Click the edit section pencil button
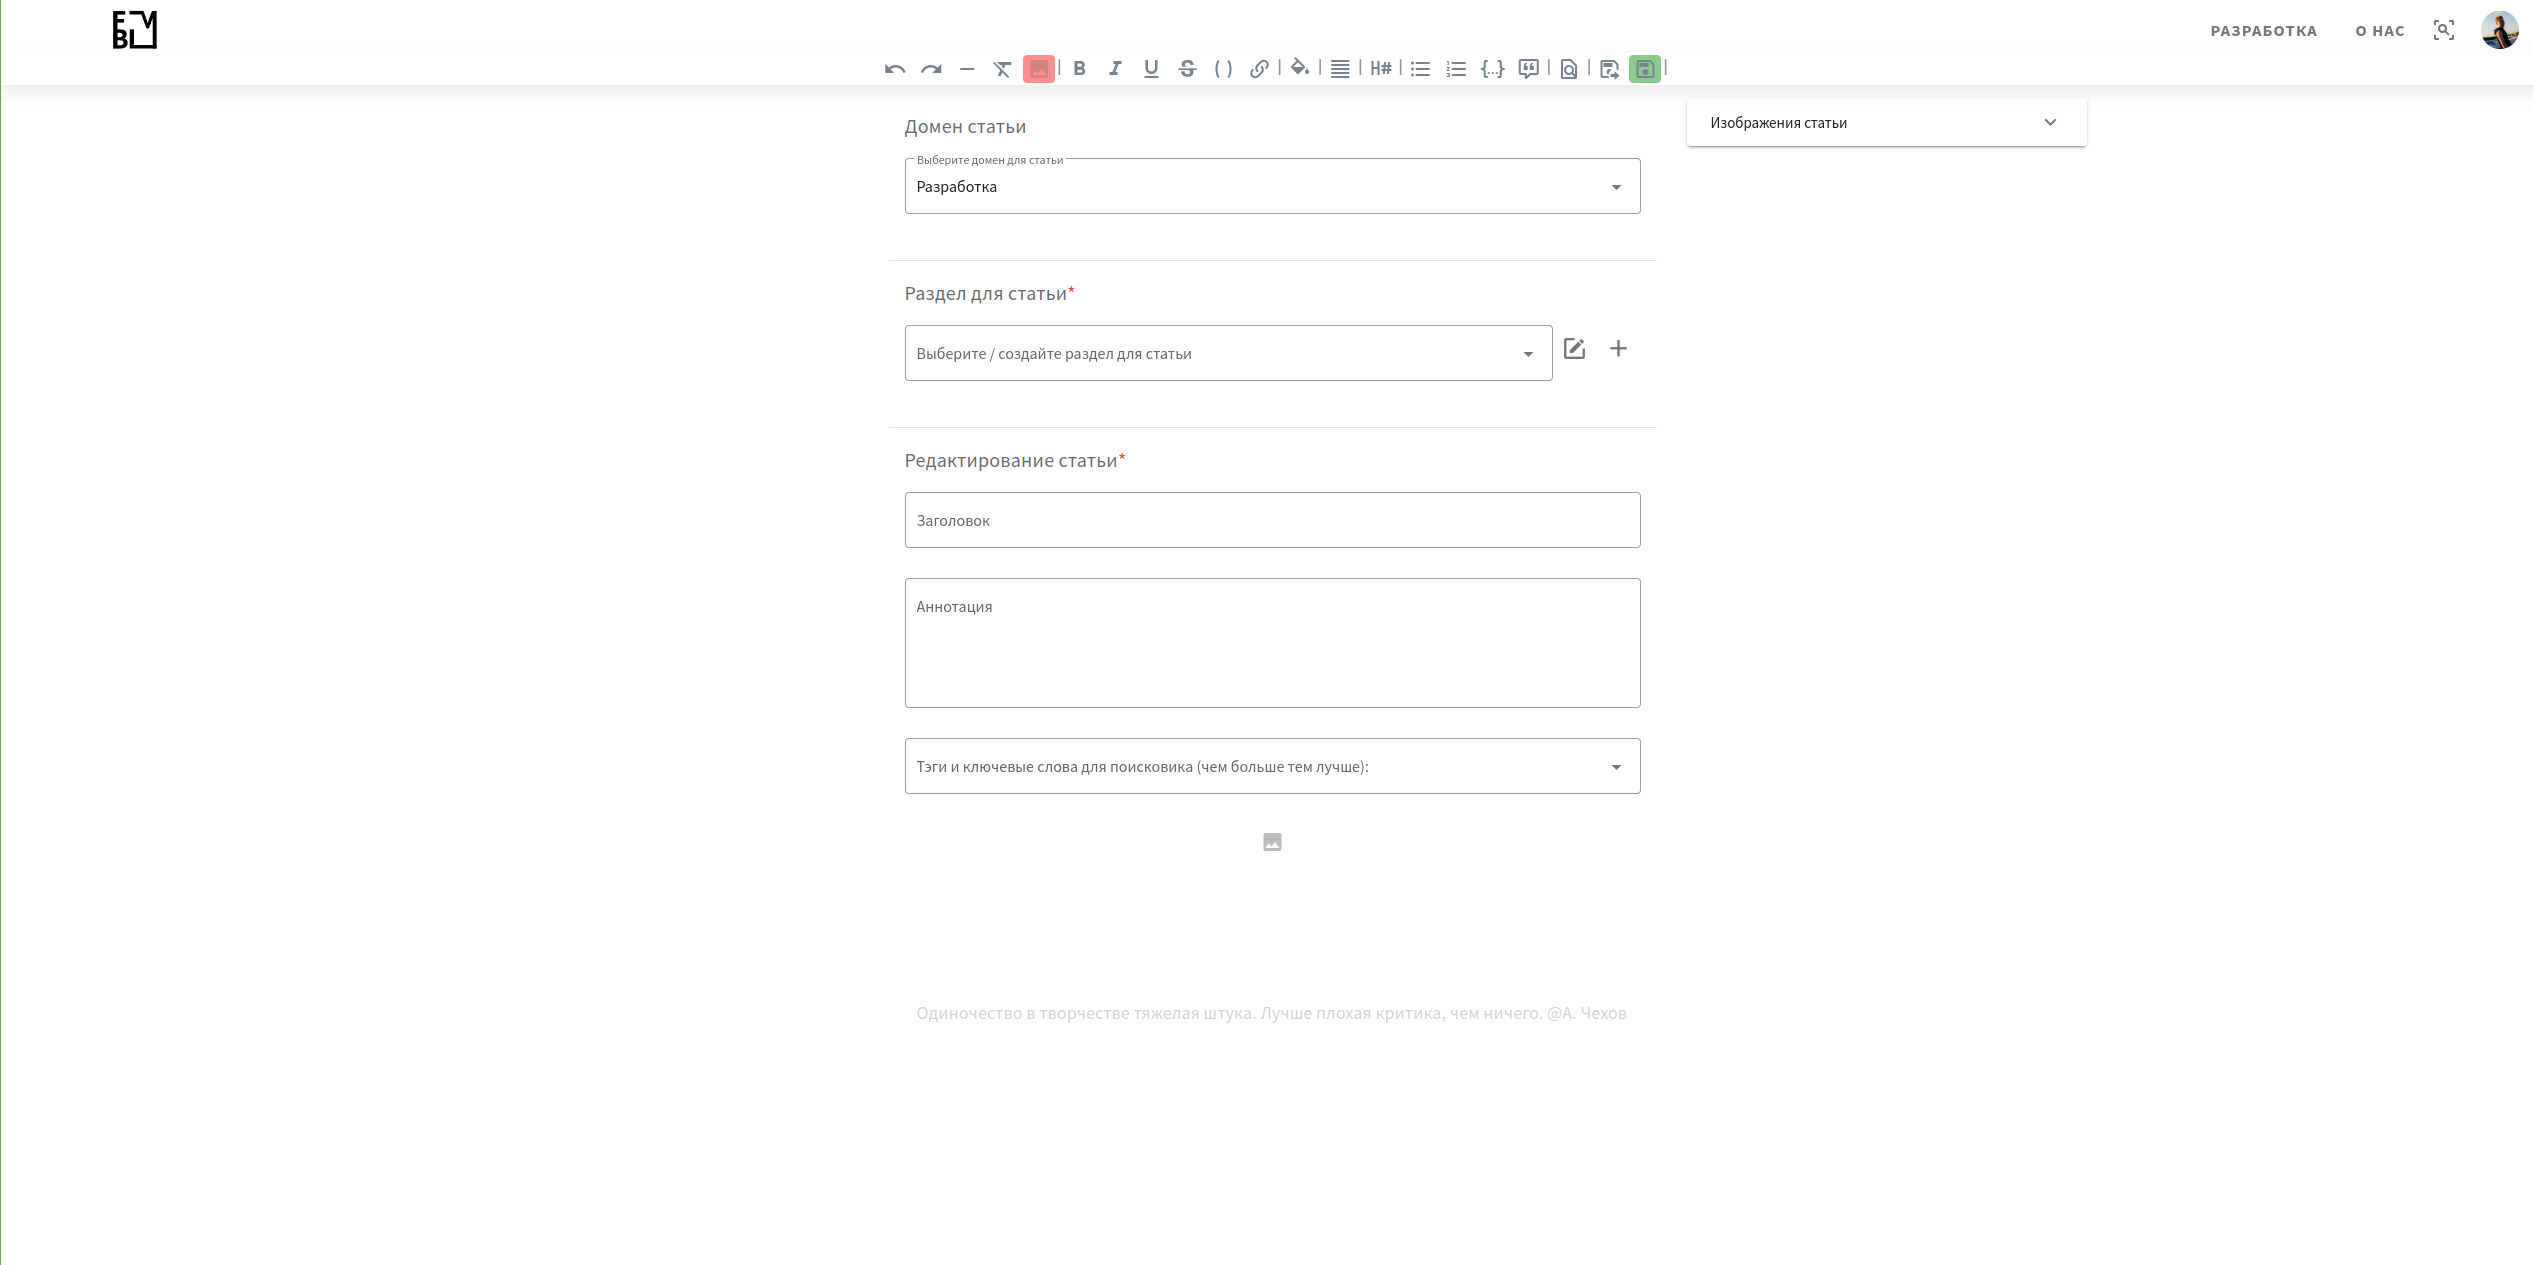 [x=1574, y=349]
